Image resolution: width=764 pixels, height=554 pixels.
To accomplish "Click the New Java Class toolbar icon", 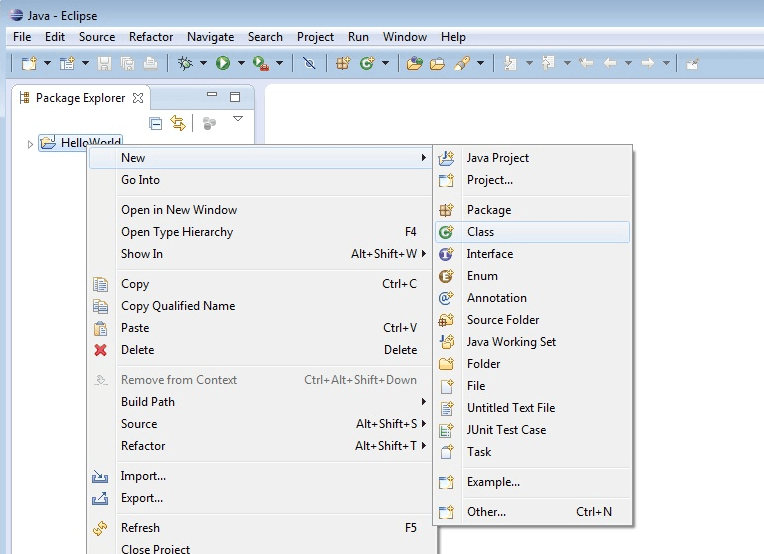I will click(x=367, y=63).
